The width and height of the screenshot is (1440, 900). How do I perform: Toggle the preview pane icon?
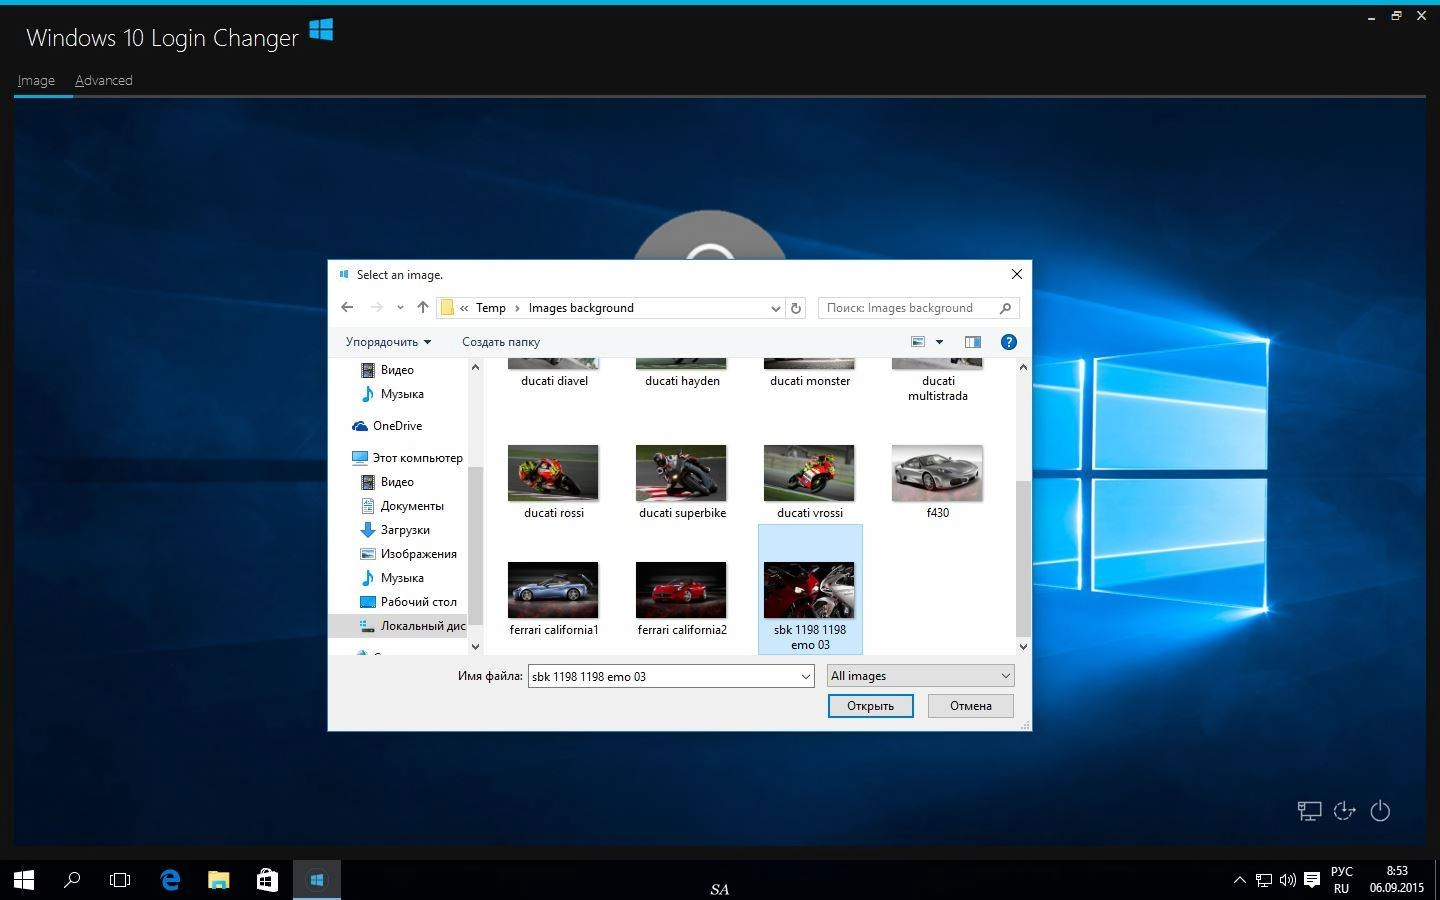click(972, 342)
